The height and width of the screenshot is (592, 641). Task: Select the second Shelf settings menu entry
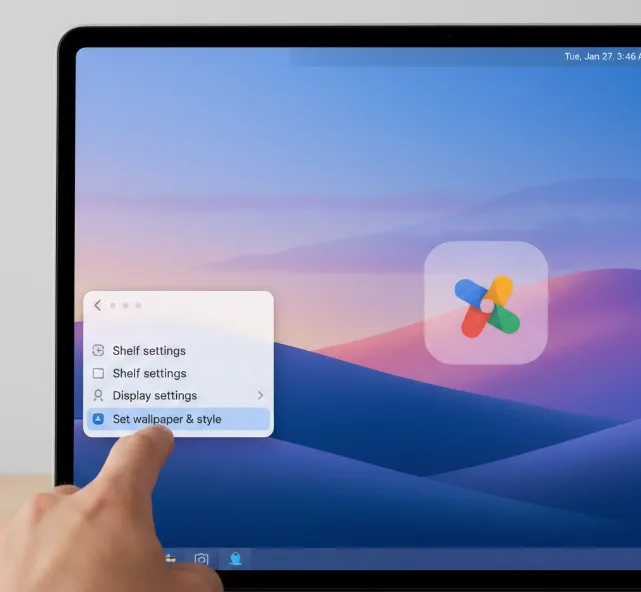click(149, 373)
